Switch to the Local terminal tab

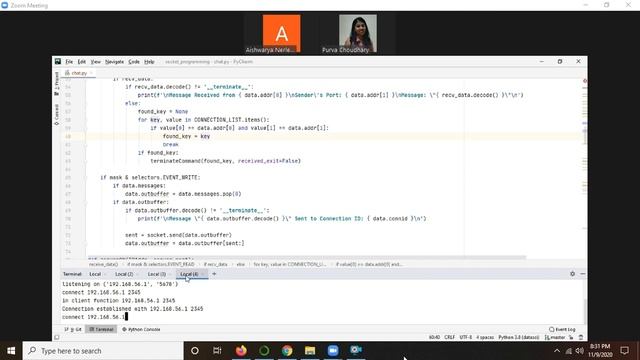[x=95, y=274]
